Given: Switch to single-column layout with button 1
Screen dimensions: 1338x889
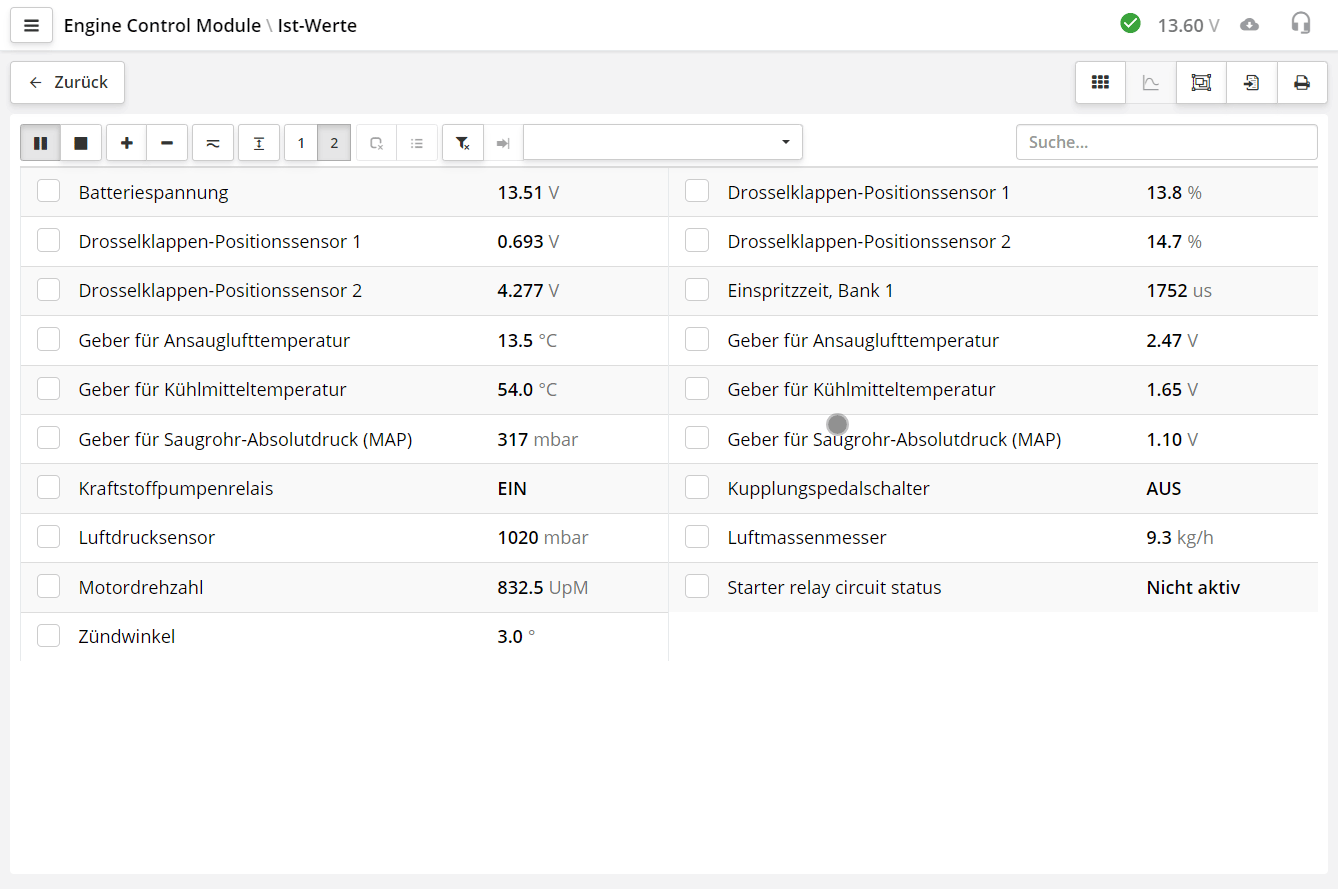Looking at the screenshot, I should coord(300,142).
